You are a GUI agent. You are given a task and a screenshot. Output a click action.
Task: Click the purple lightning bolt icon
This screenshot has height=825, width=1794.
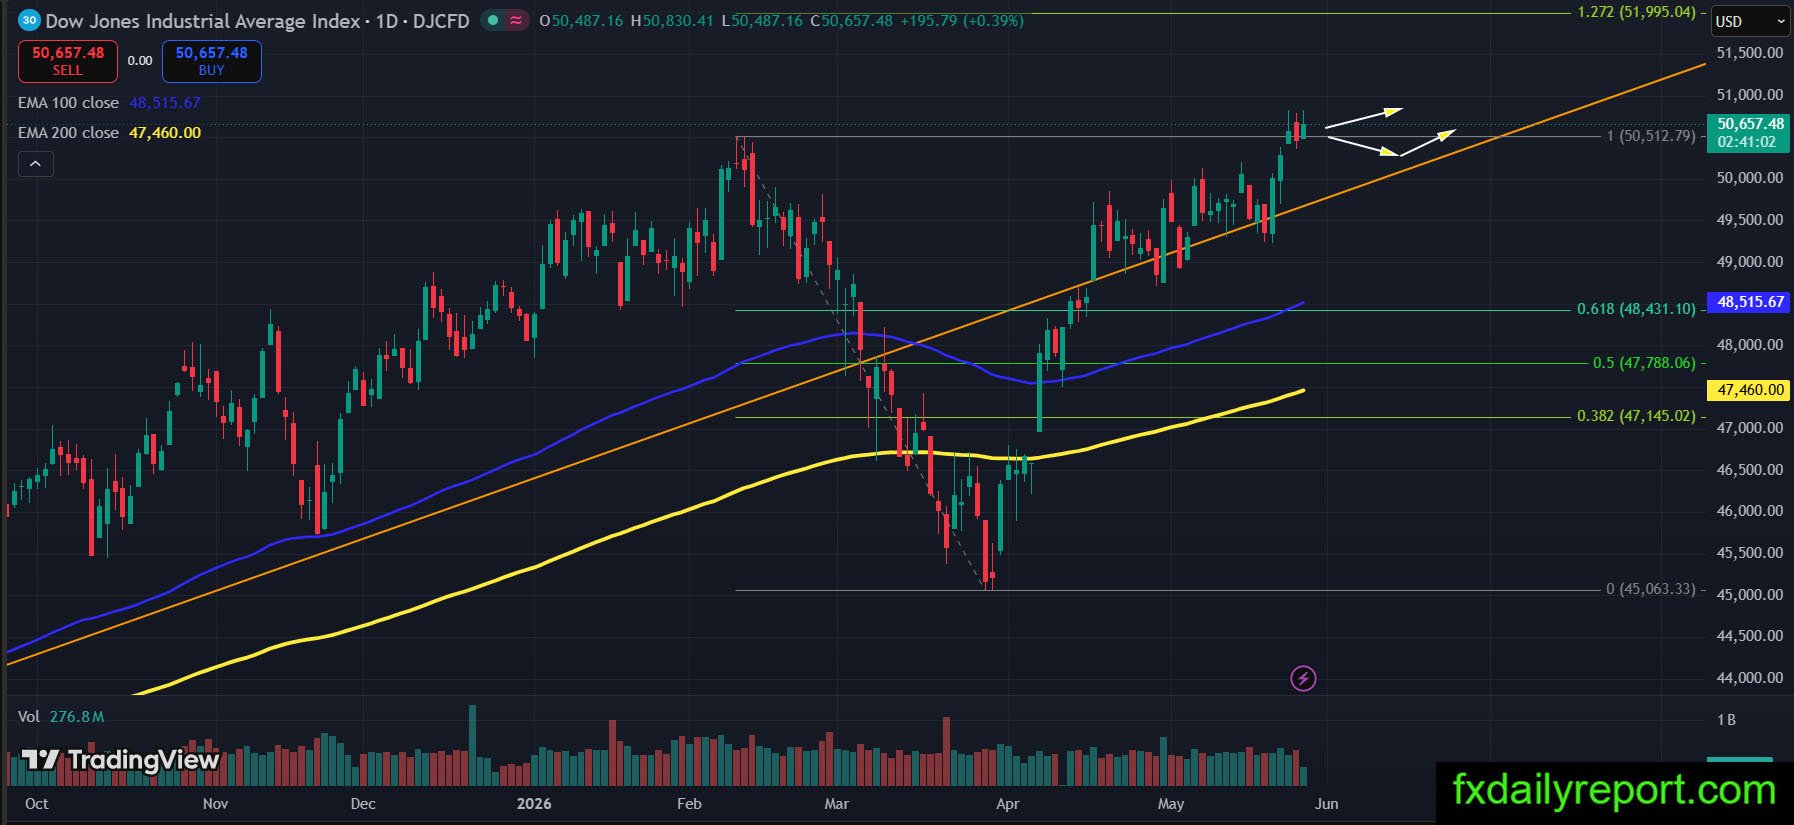1303,679
